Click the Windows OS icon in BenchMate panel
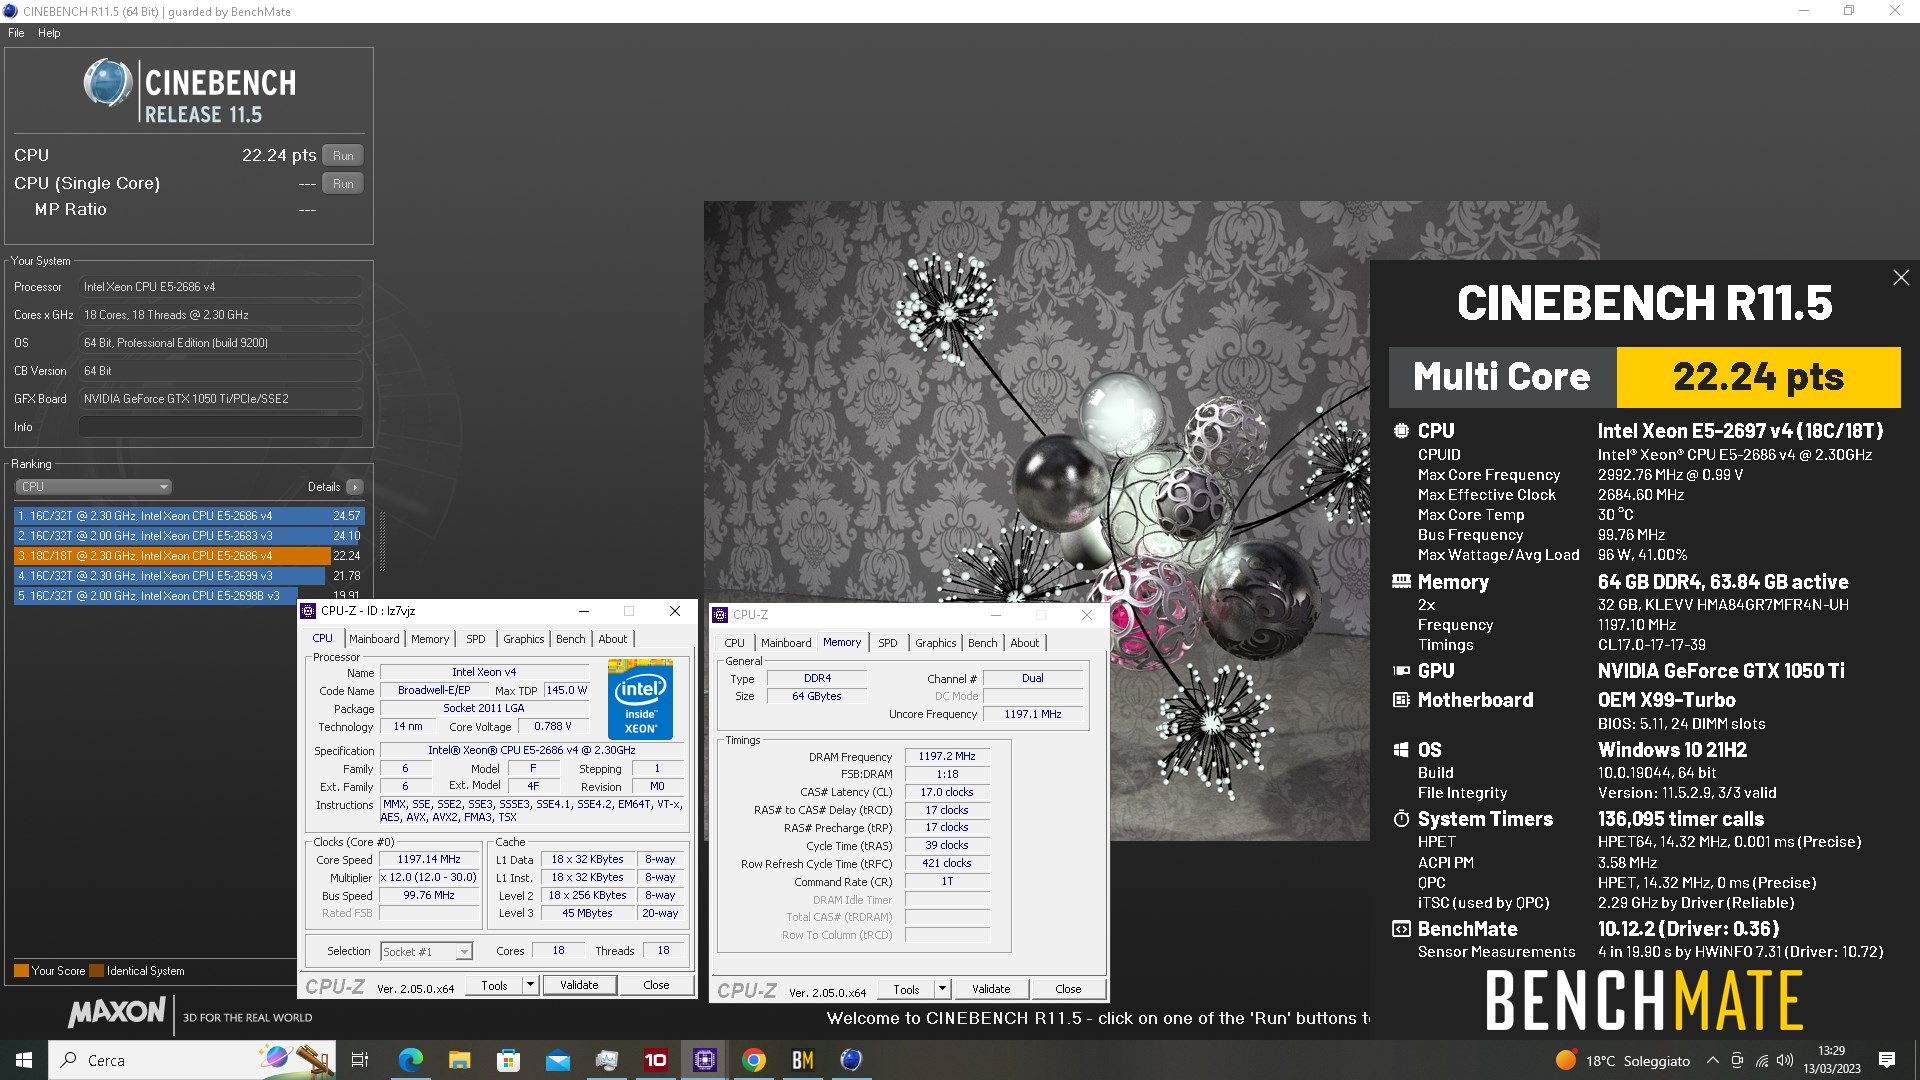 [x=1402, y=750]
